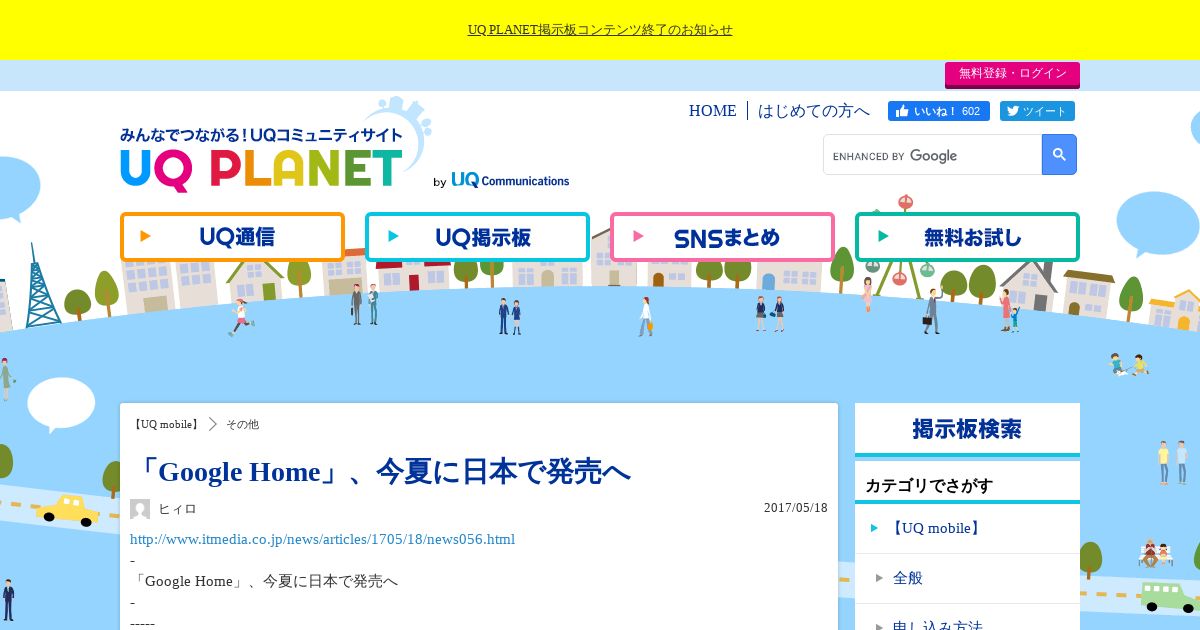The height and width of the screenshot is (630, 1200).
Task: Click the magnifier search button
Action: click(1059, 155)
